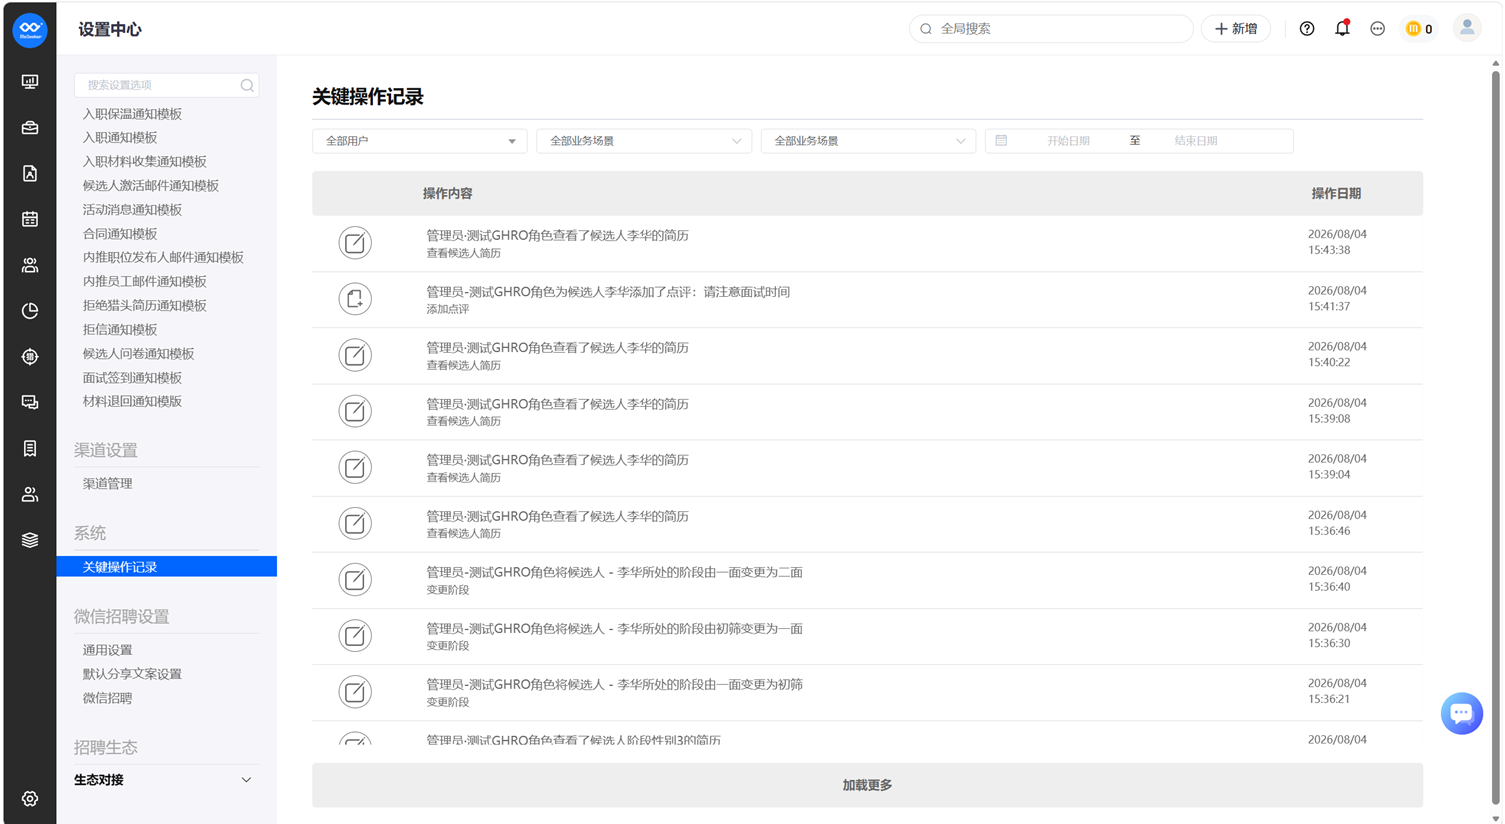The image size is (1505, 824).
Task: Click magnifier icon in settings search box
Action: pos(247,85)
